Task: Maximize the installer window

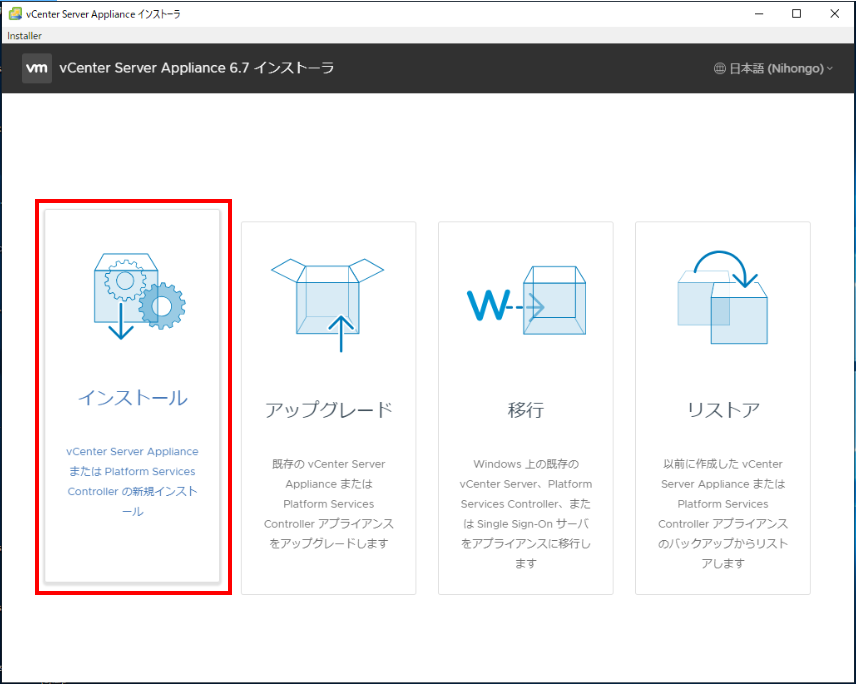Action: (x=796, y=14)
